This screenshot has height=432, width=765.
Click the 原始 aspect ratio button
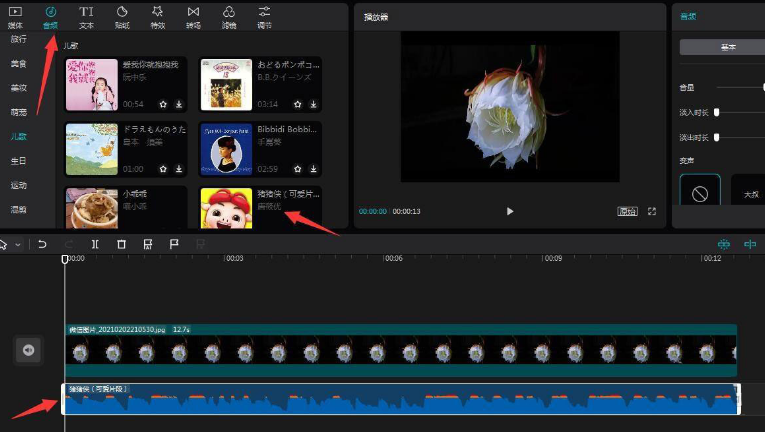click(x=627, y=211)
